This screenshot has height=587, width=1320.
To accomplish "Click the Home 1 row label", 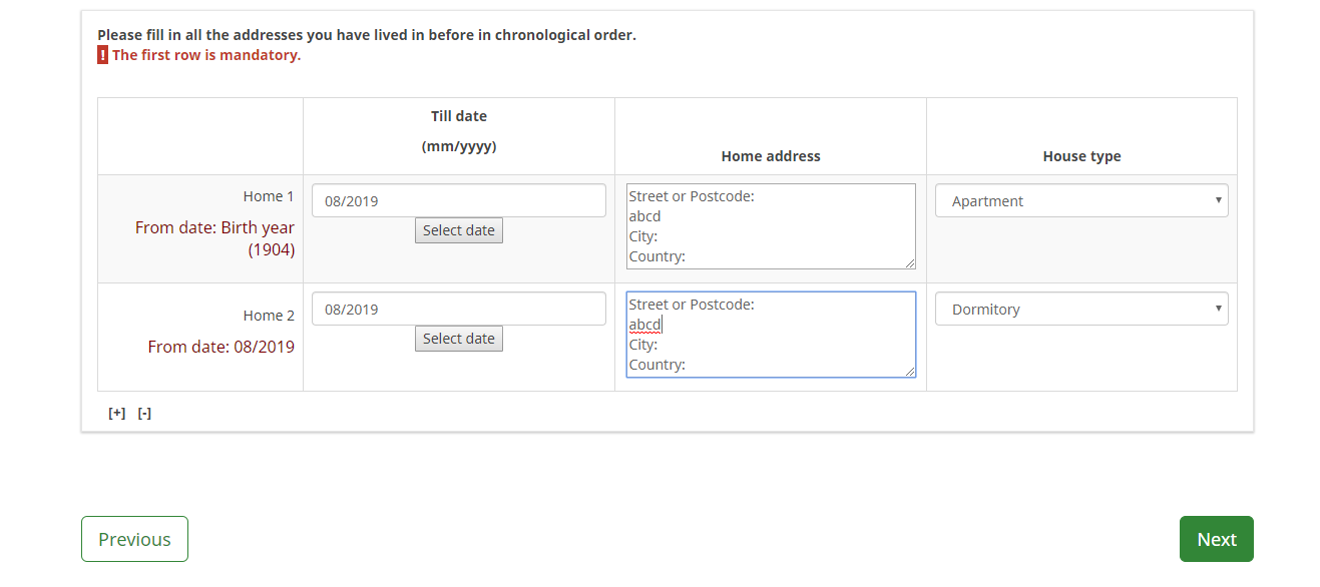I will click(x=268, y=197).
